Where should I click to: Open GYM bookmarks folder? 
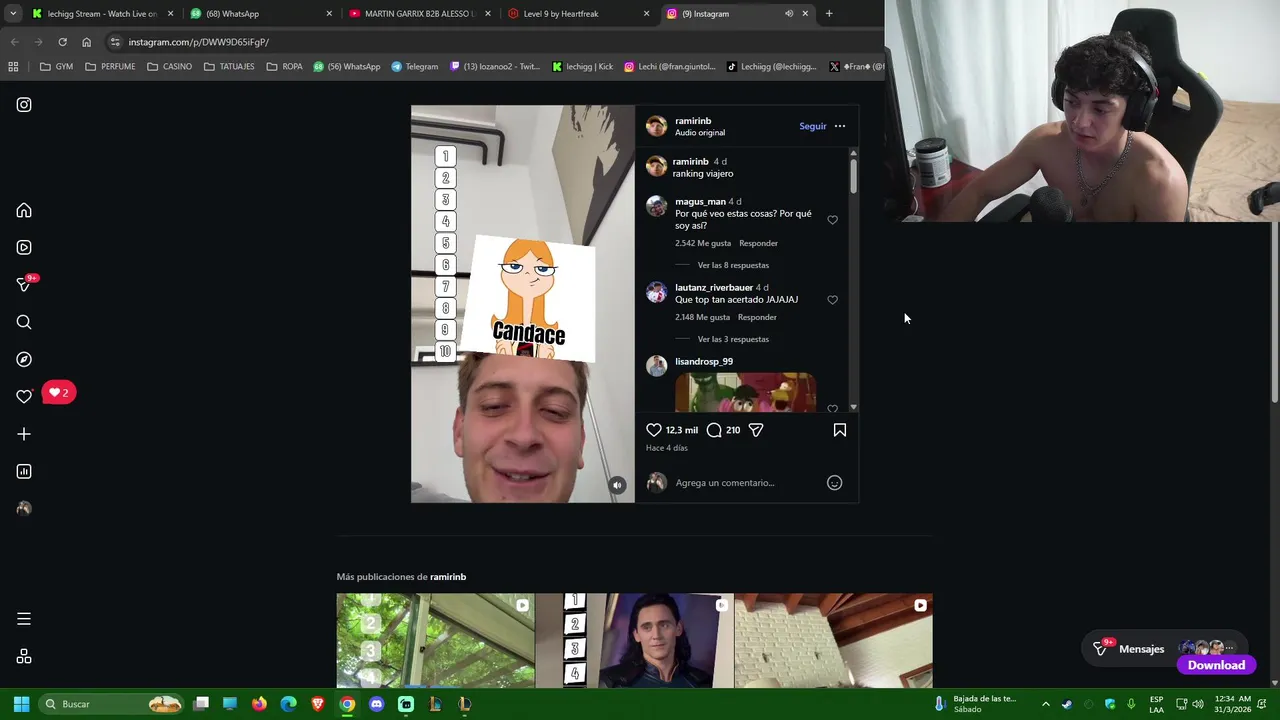click(56, 67)
